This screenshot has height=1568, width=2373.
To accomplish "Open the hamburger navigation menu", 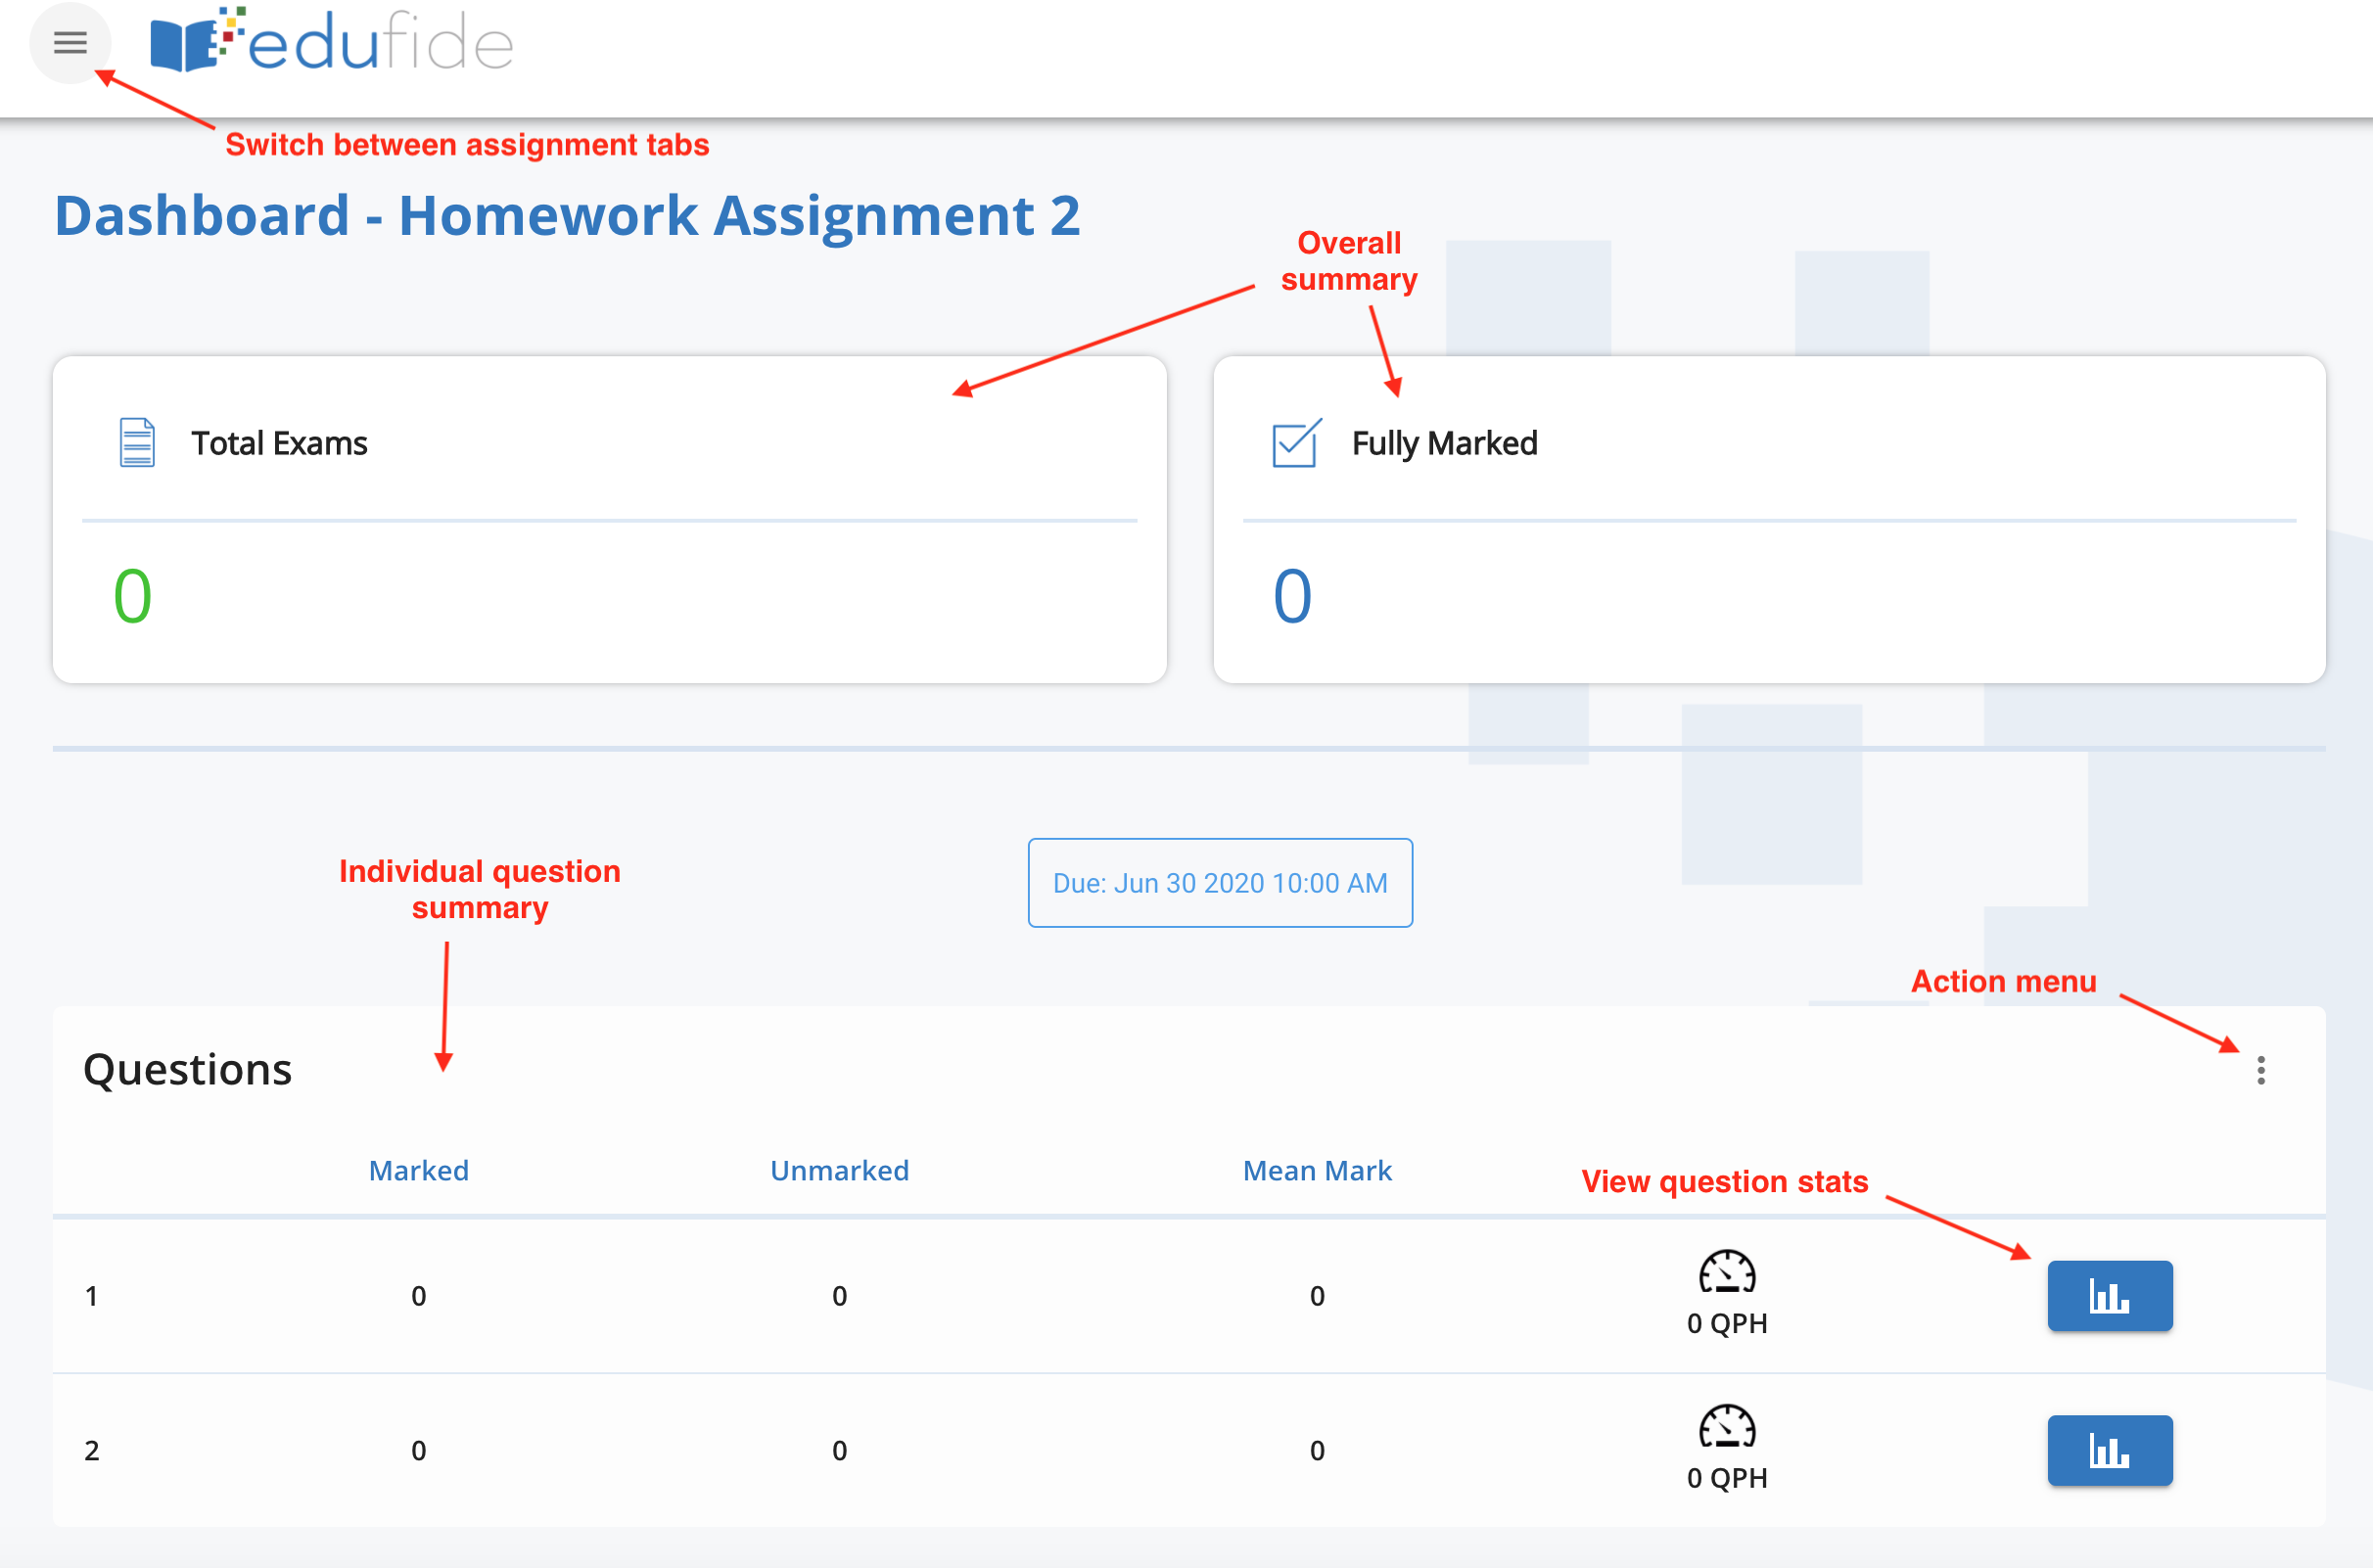I will [69, 43].
